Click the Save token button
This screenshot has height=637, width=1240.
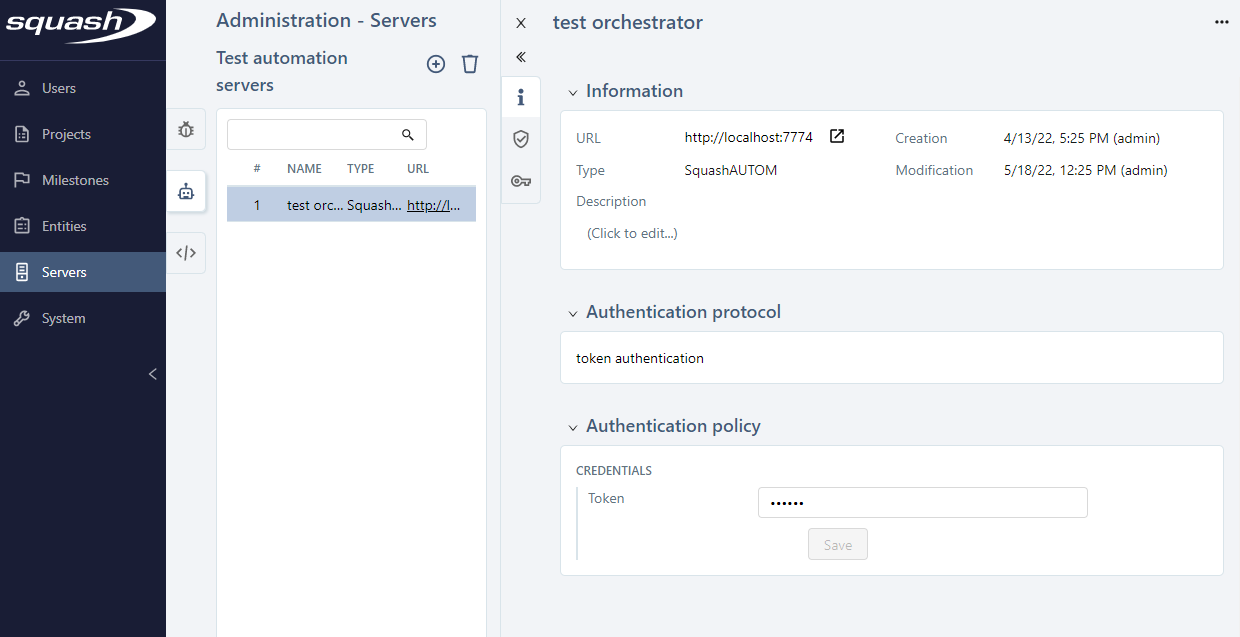point(837,545)
